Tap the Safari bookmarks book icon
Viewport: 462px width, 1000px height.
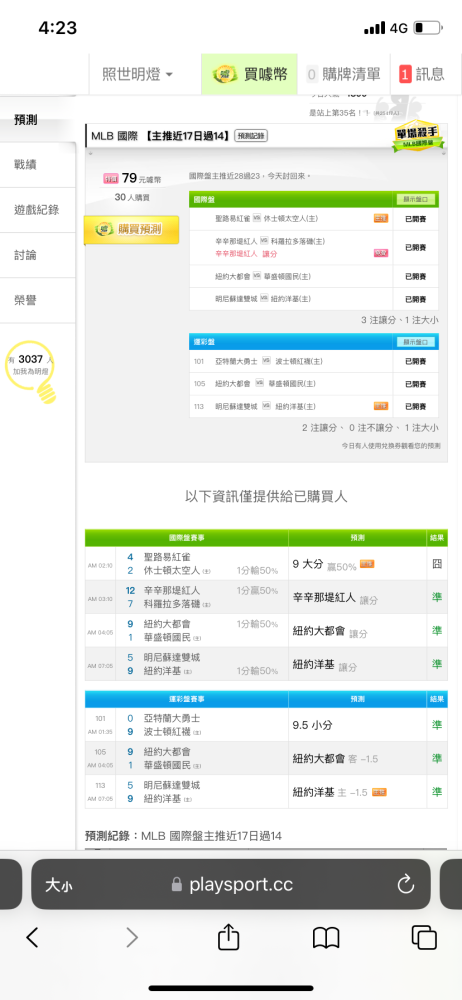point(326,938)
